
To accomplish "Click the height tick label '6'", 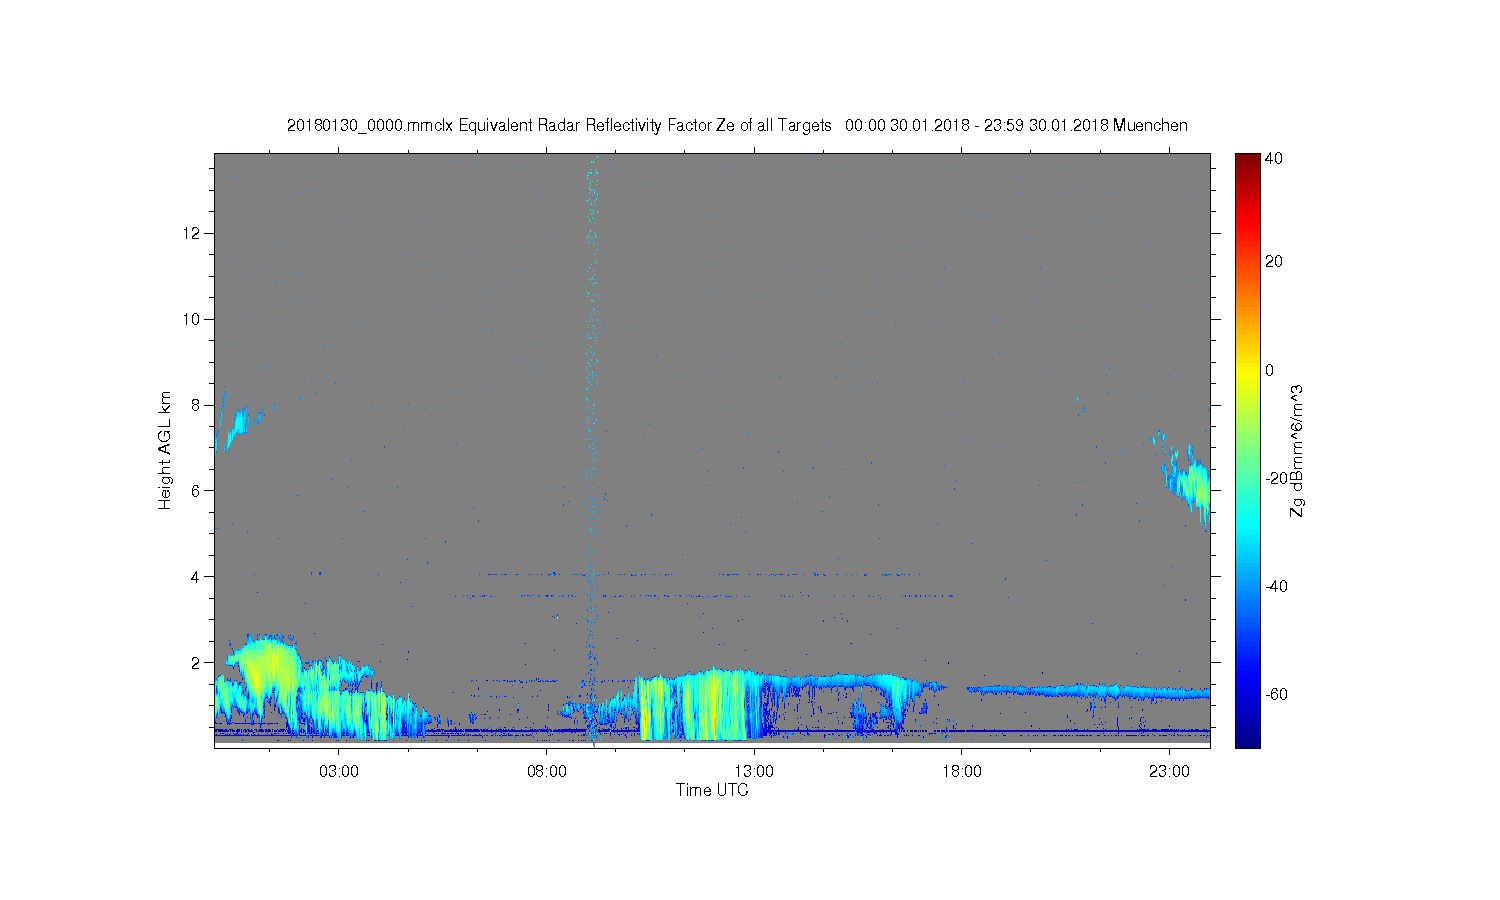I will 197,490.
